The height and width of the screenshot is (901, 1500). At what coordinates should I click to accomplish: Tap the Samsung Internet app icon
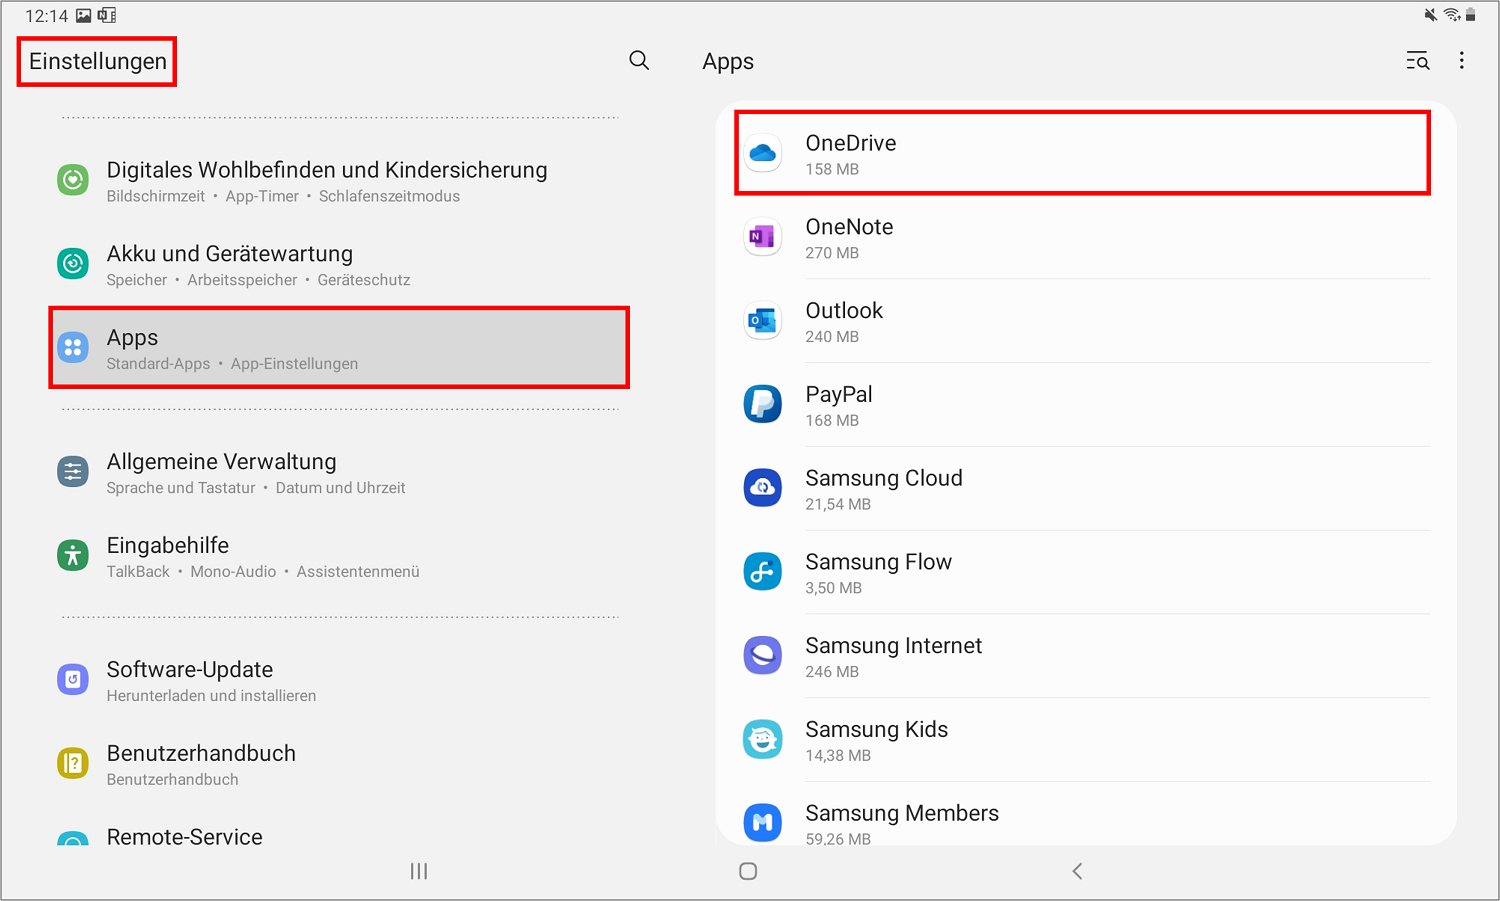pos(763,656)
